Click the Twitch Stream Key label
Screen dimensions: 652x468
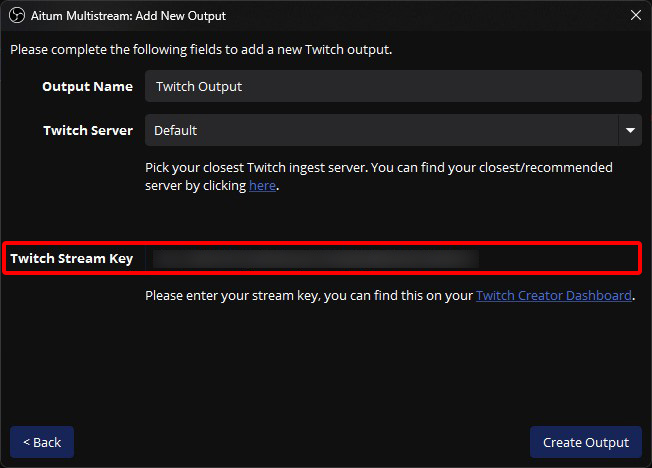pyautogui.click(x=72, y=259)
